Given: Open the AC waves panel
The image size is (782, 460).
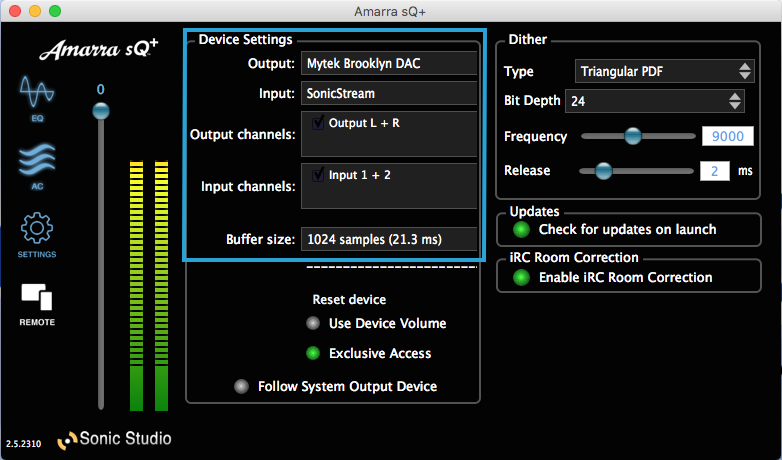Looking at the screenshot, I should pos(37,167).
